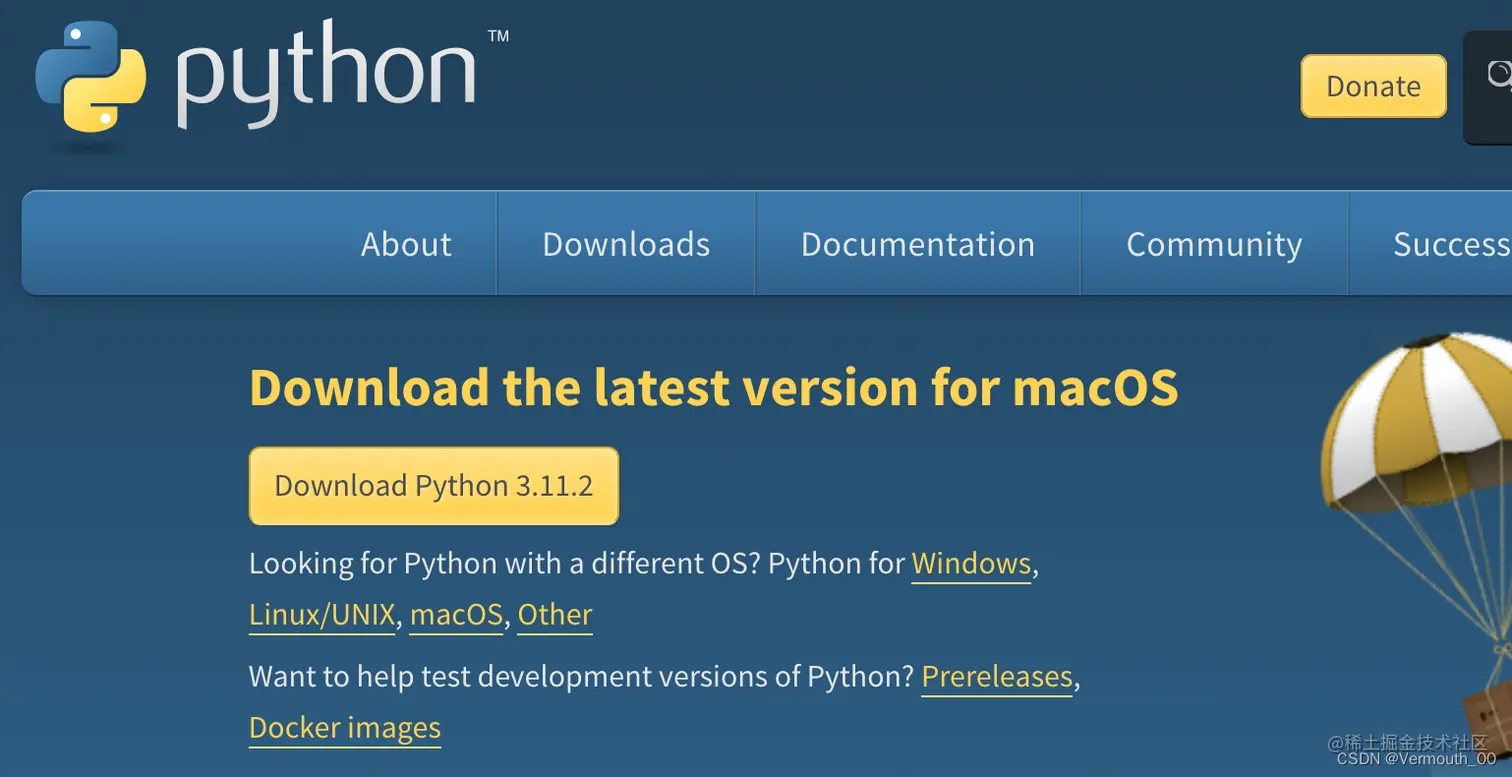Follow the Windows download link
Screen dimensions: 1512x777
pos(971,564)
